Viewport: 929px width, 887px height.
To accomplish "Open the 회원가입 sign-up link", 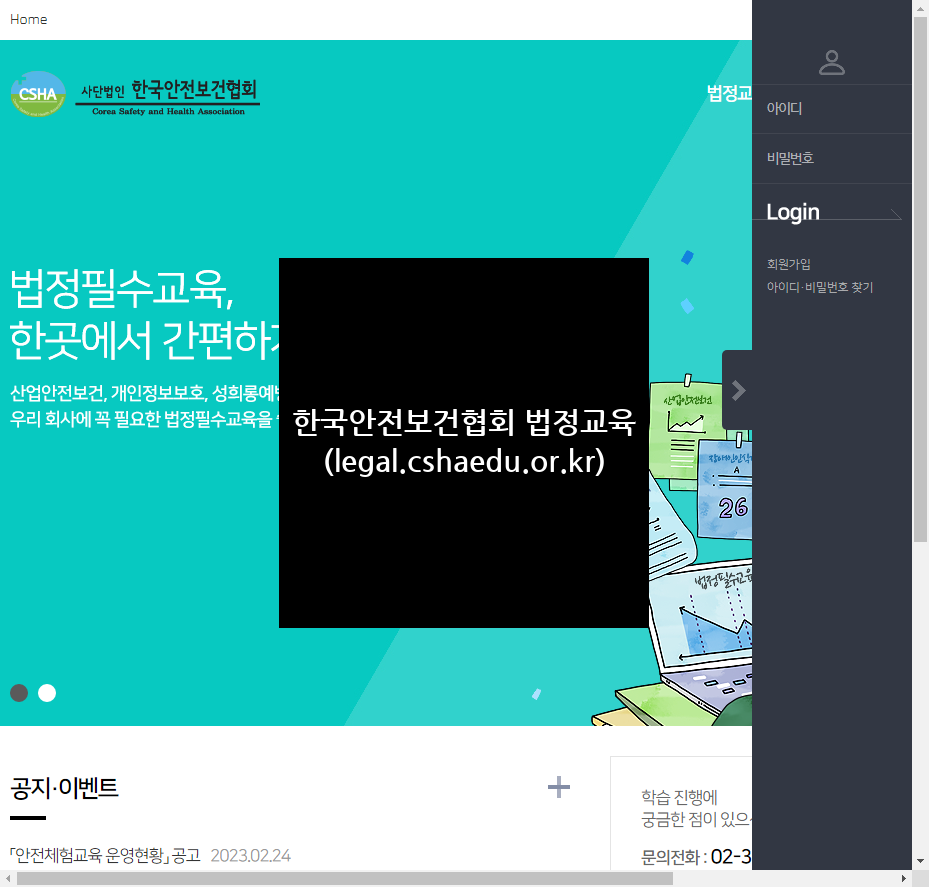I will (788, 264).
